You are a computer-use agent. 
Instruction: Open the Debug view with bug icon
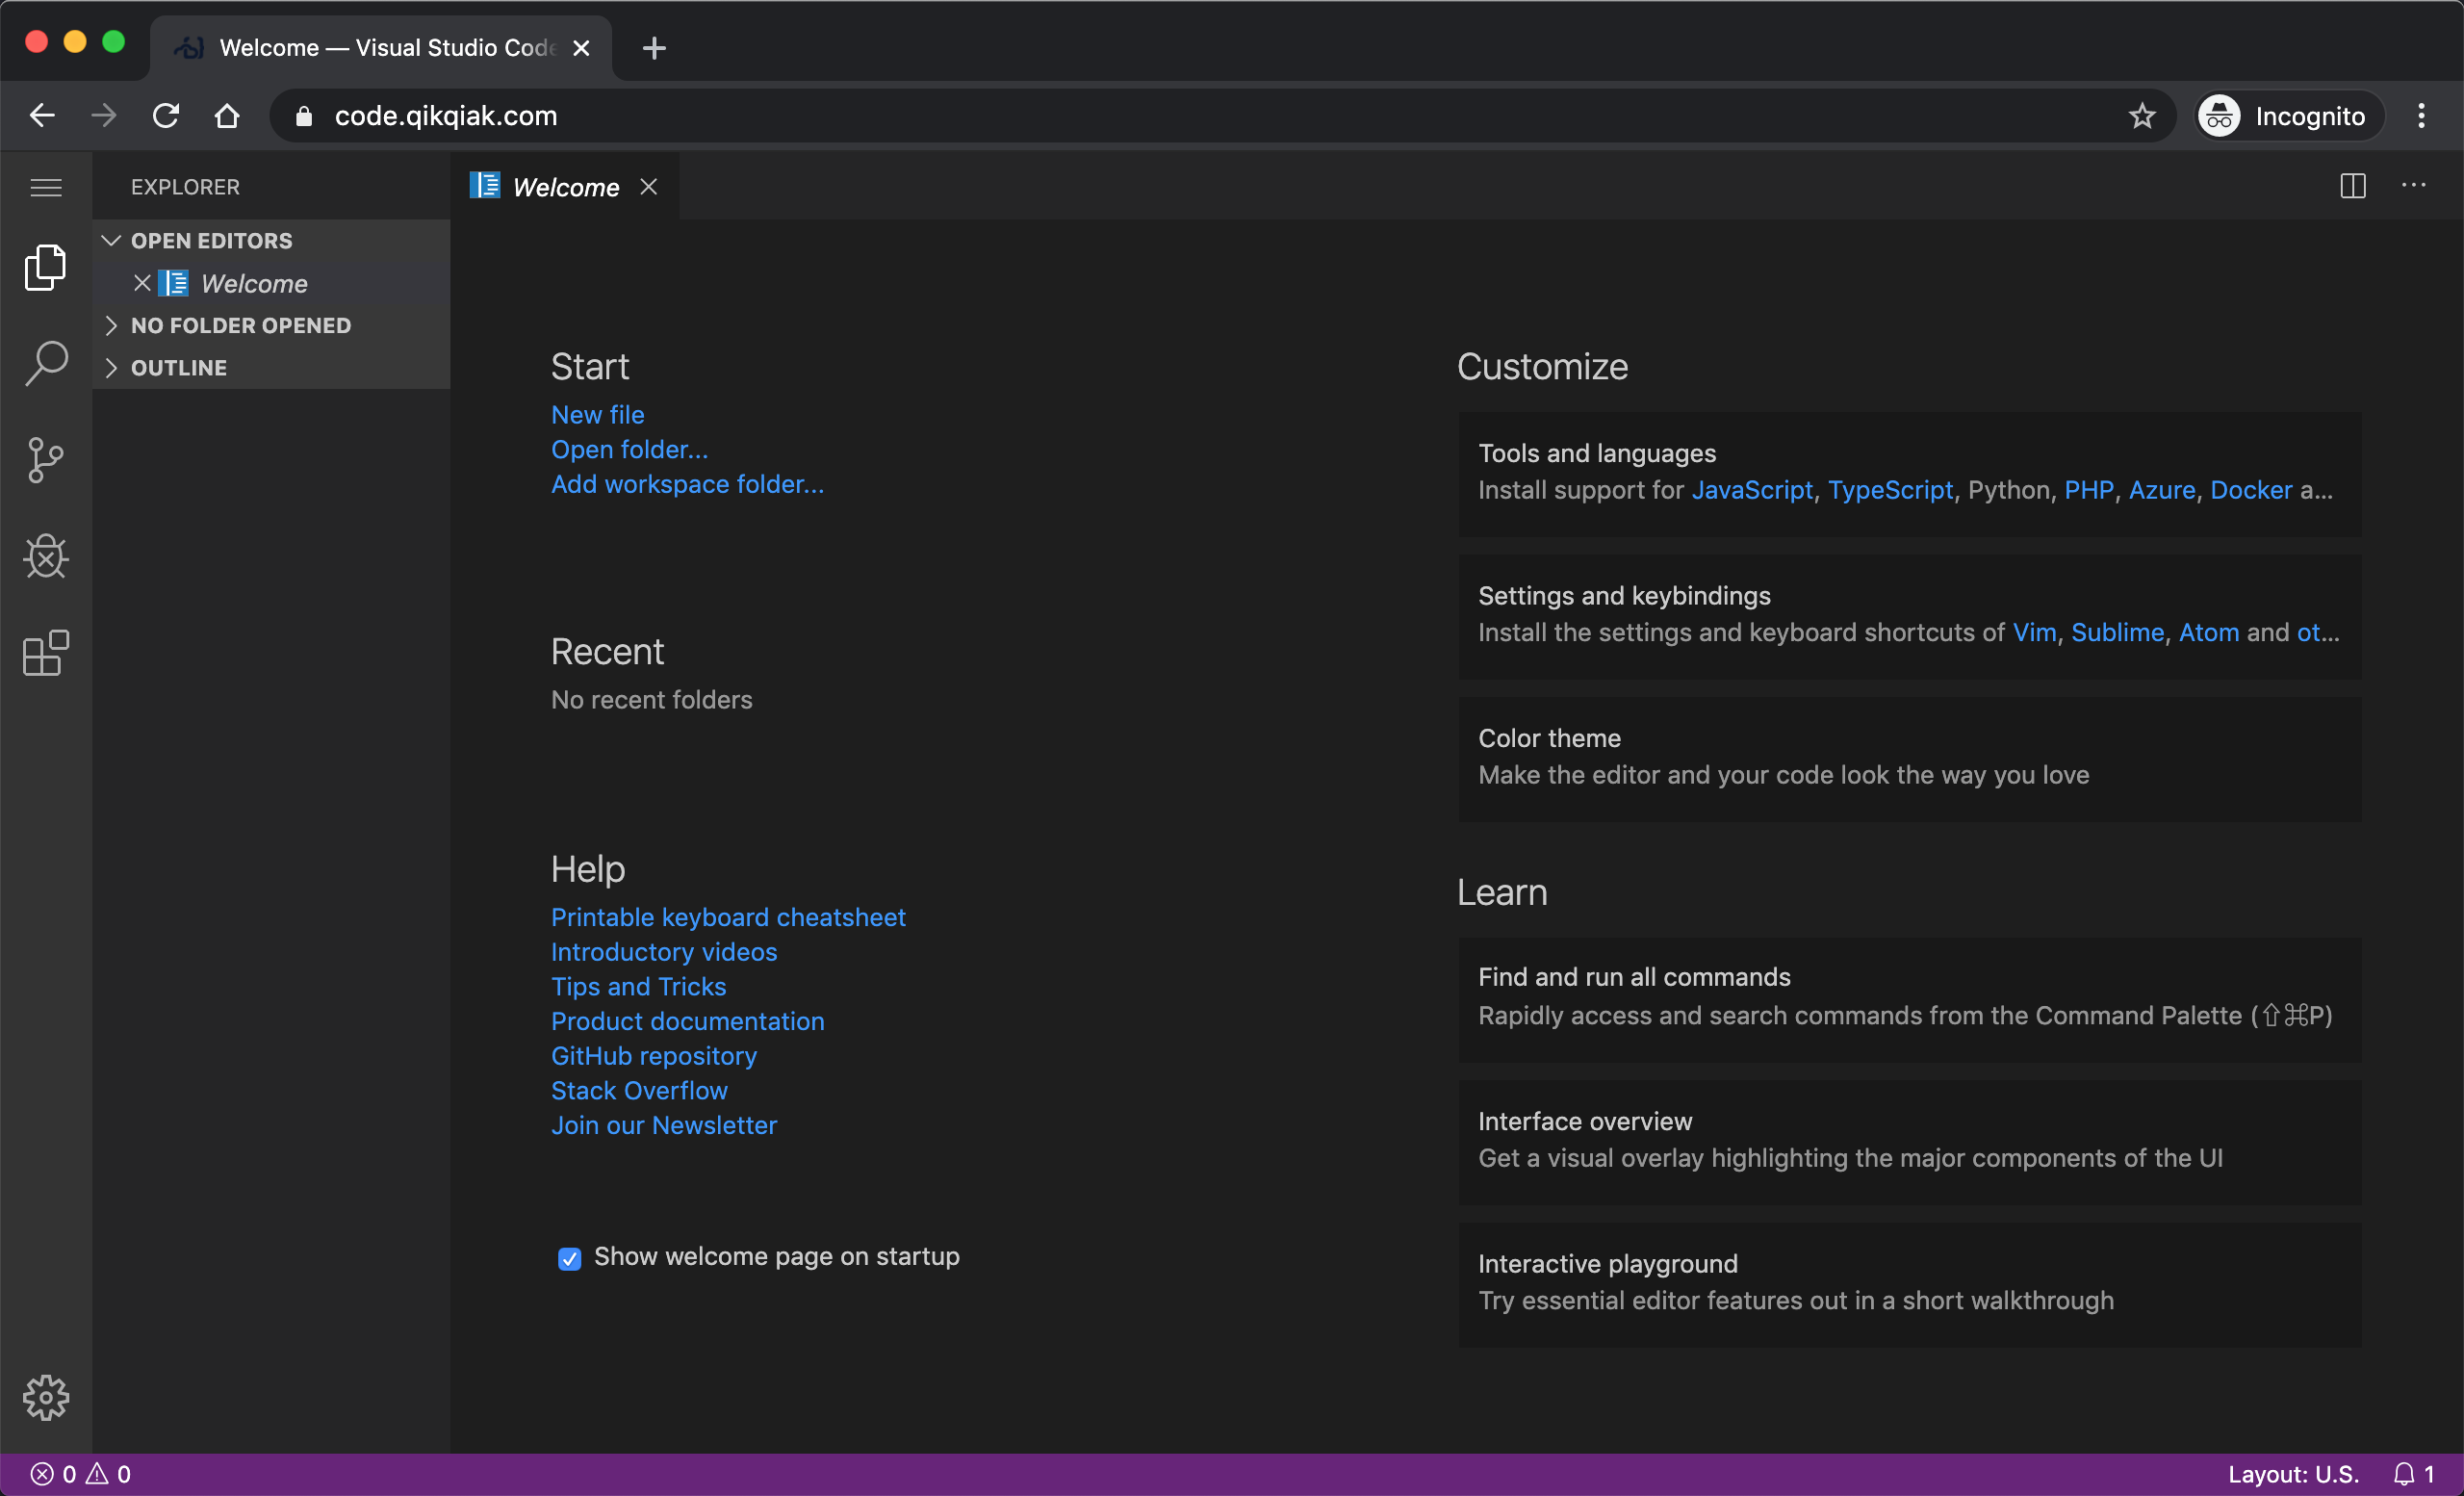pos(46,556)
